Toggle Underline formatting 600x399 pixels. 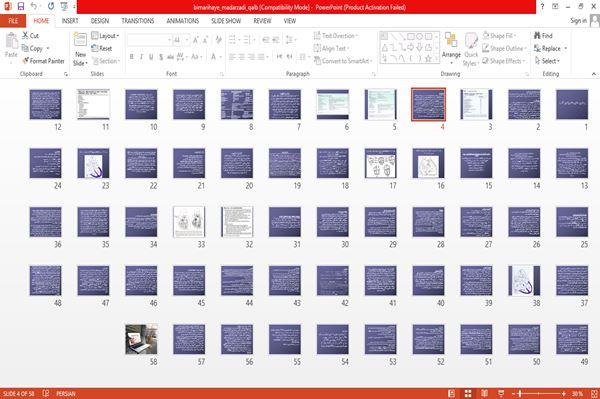(x=151, y=57)
